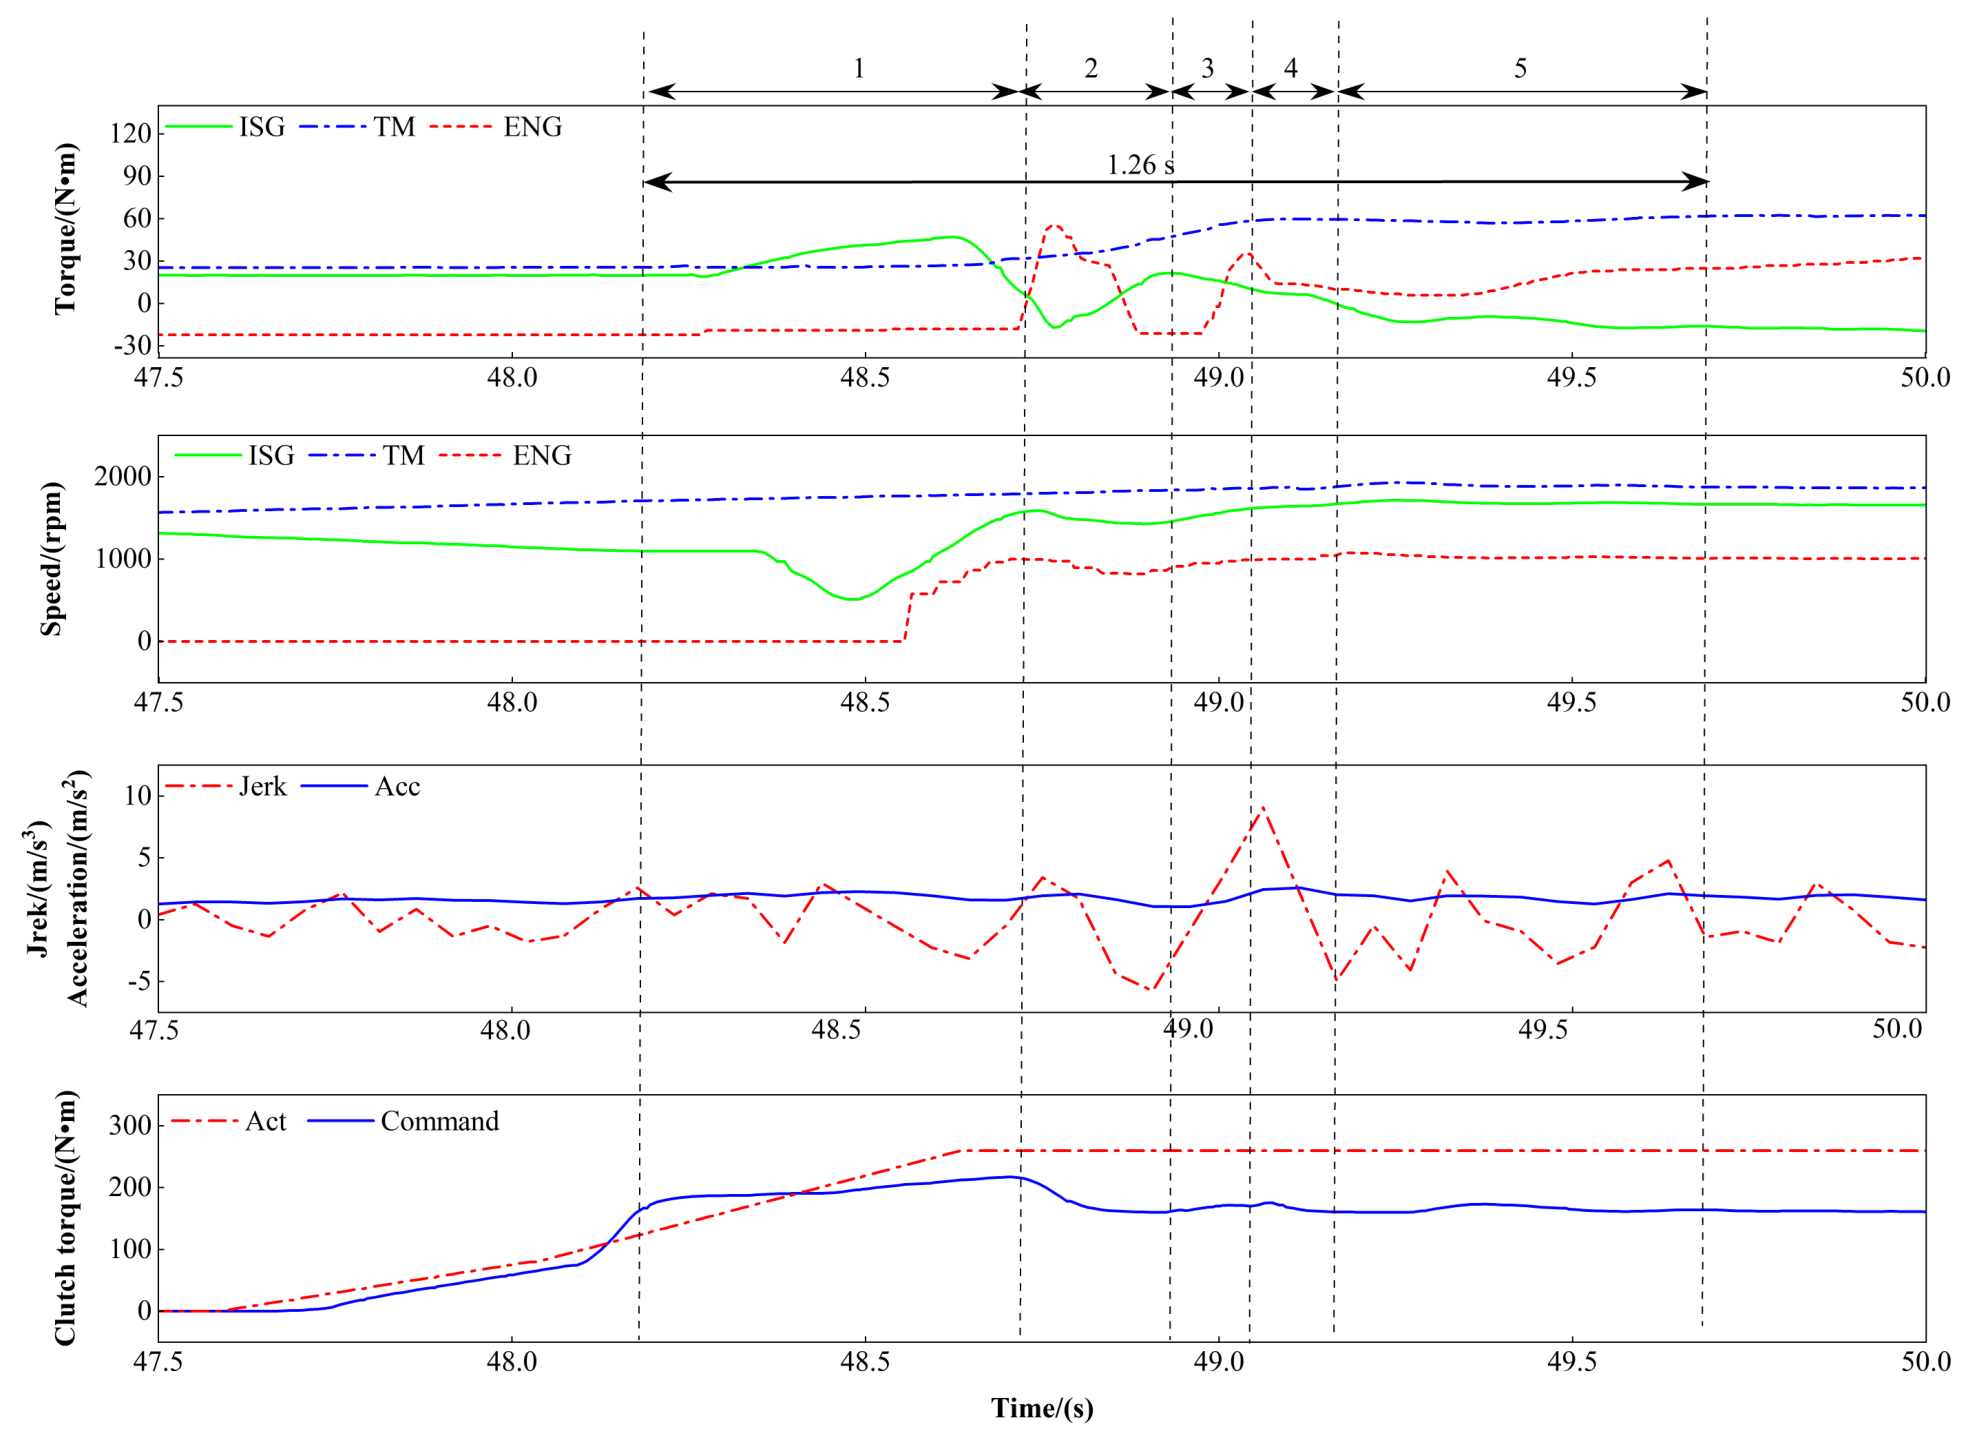This screenshot has width=1970, height=1435.
Task: Click the Time/(s) axis title
Action: [1042, 1408]
